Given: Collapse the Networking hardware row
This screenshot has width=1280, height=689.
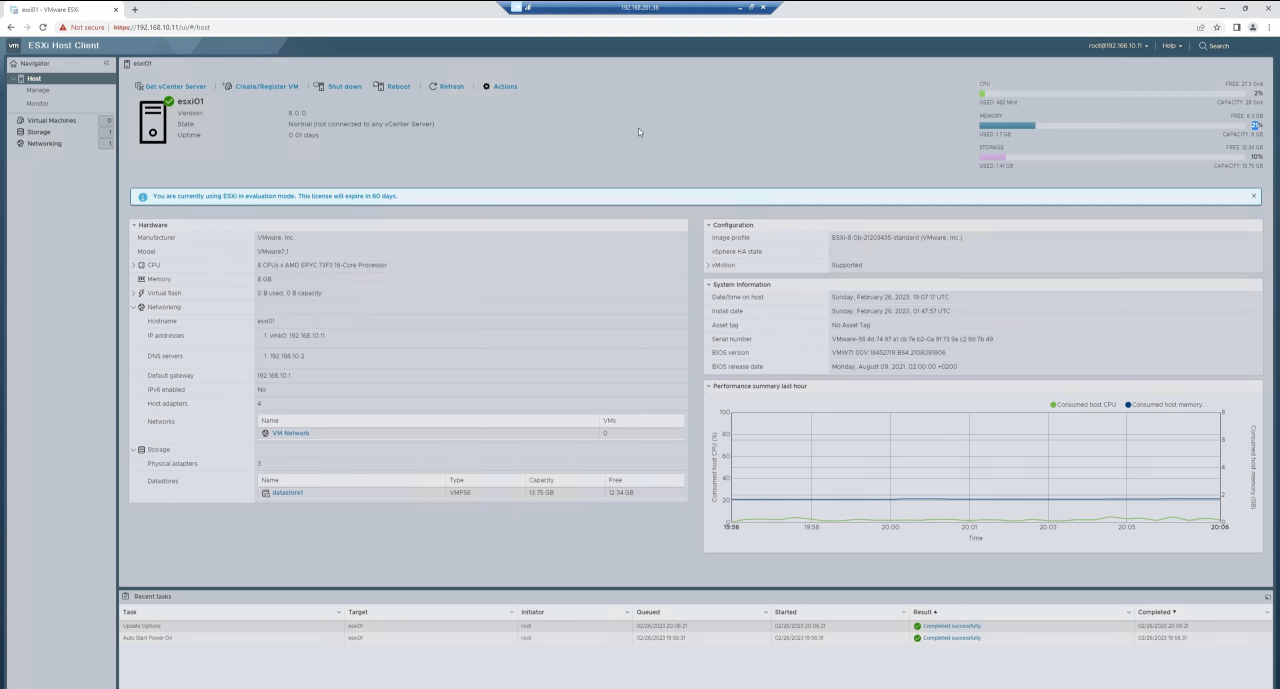Looking at the screenshot, I should click(x=134, y=307).
